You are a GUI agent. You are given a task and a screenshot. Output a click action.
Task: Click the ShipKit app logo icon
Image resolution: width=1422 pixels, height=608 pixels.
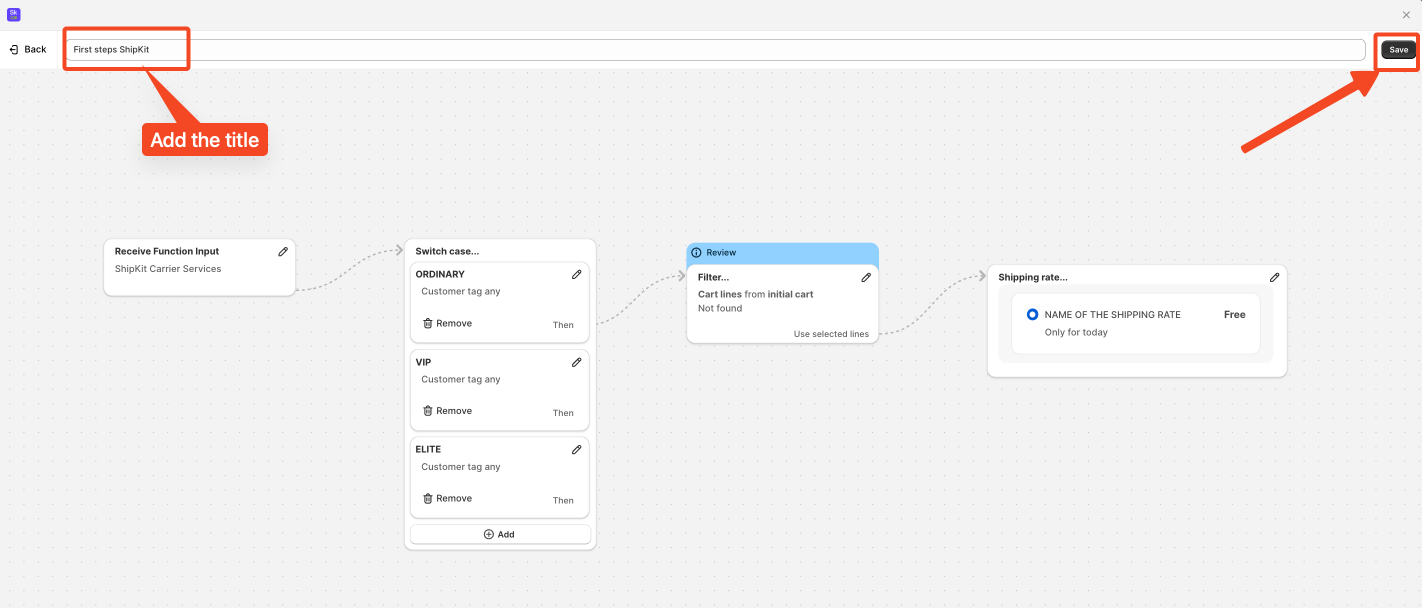pyautogui.click(x=13, y=14)
